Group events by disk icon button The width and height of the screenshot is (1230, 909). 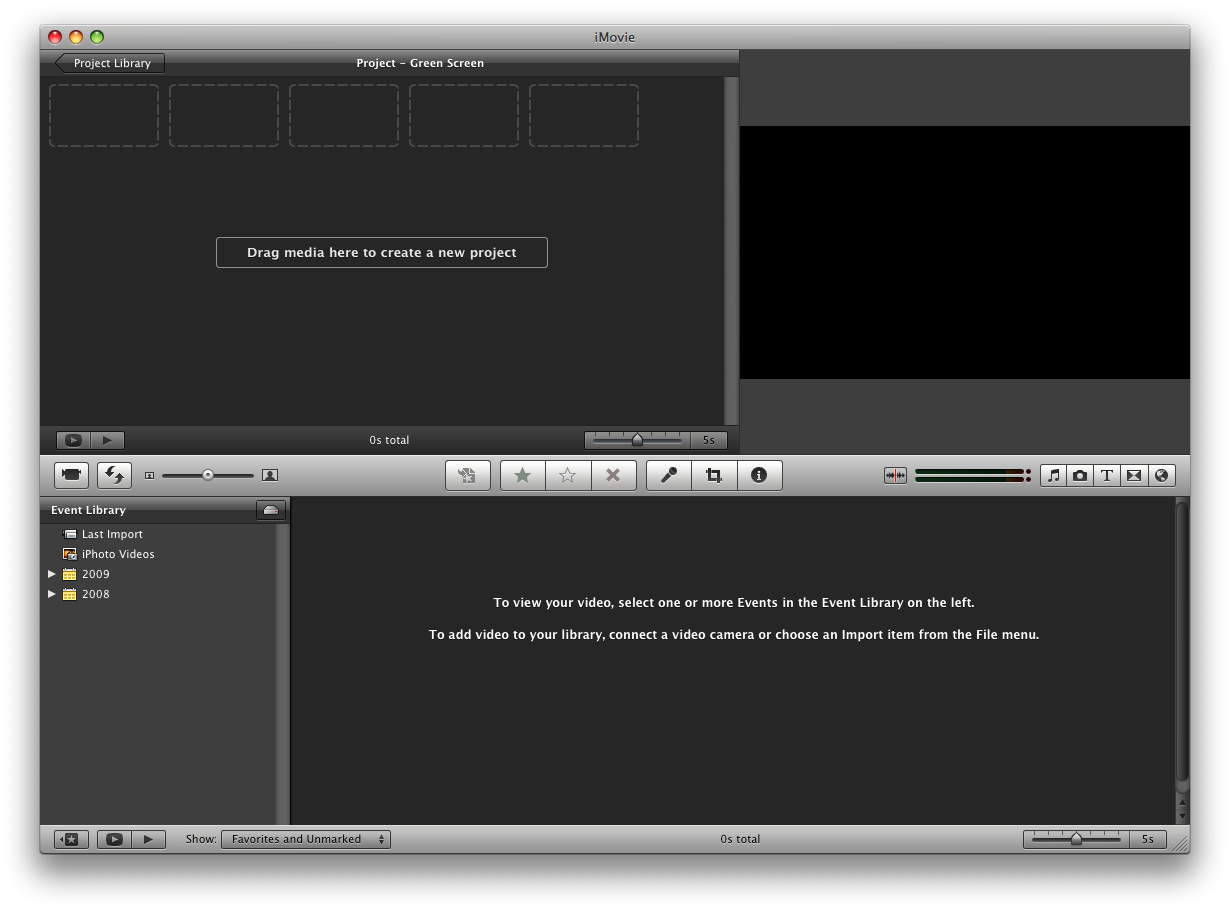point(271,510)
